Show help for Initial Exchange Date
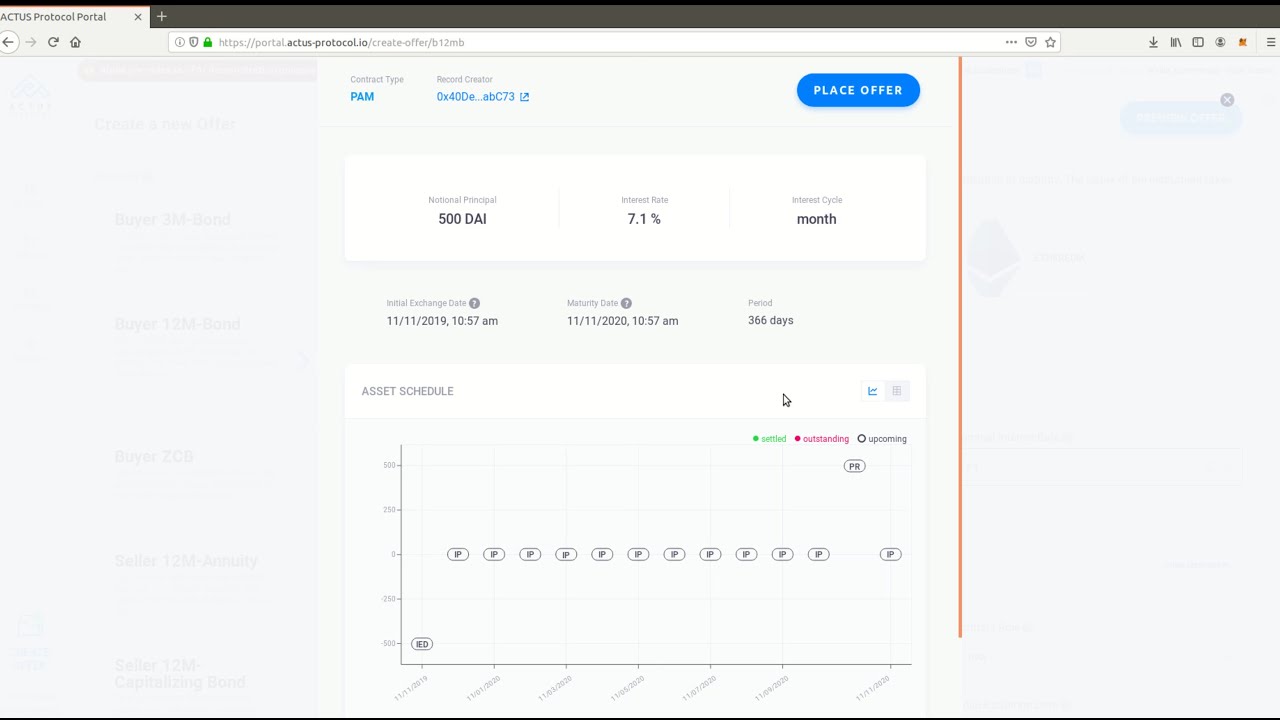1280x720 pixels. pos(474,303)
